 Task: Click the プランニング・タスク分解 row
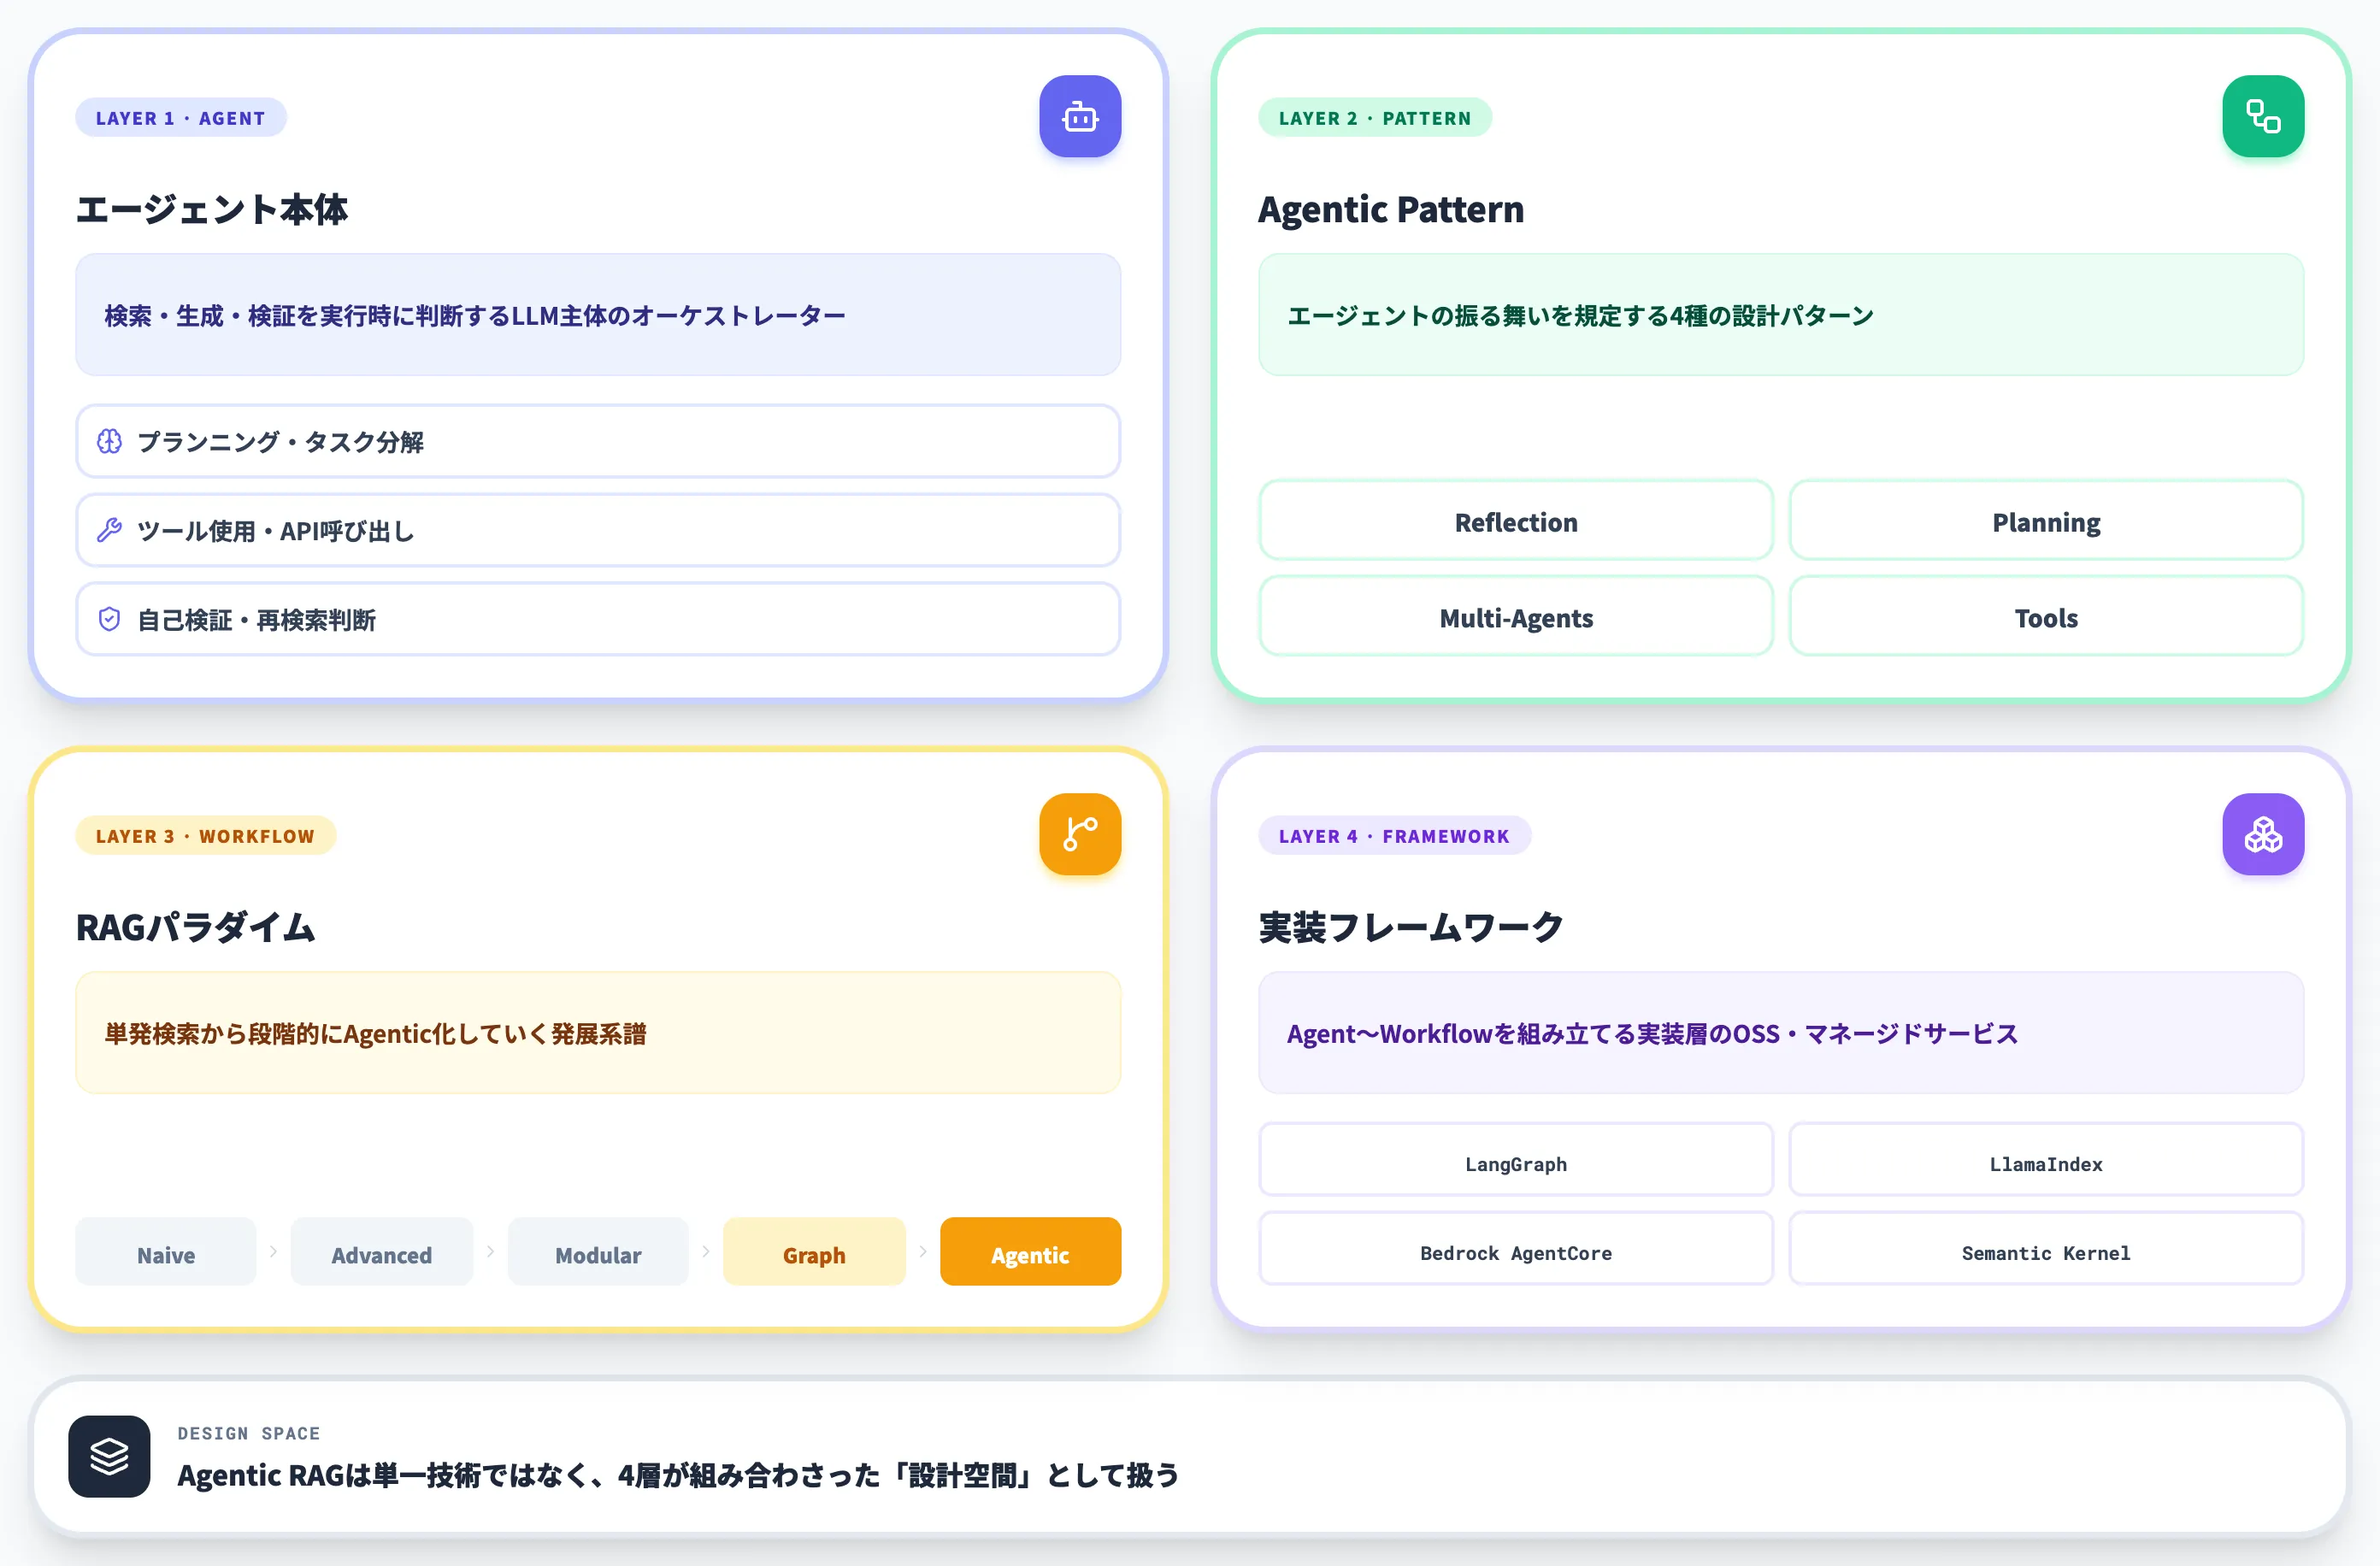[x=598, y=441]
